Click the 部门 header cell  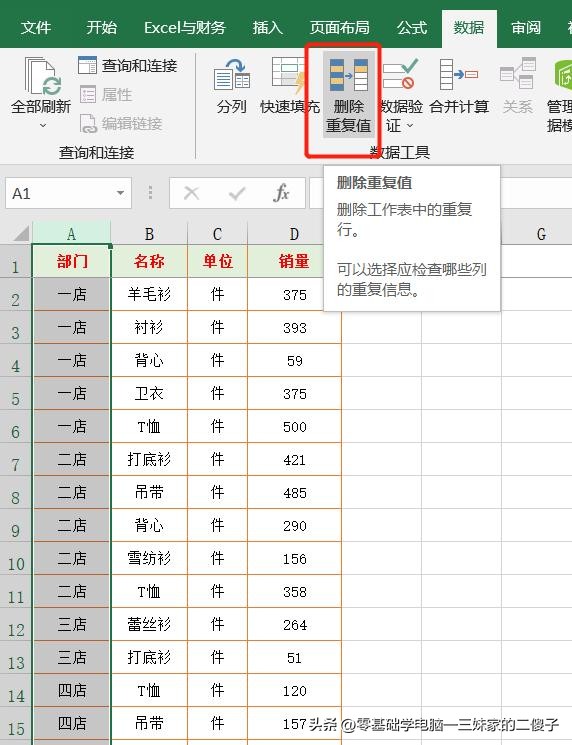point(72,261)
